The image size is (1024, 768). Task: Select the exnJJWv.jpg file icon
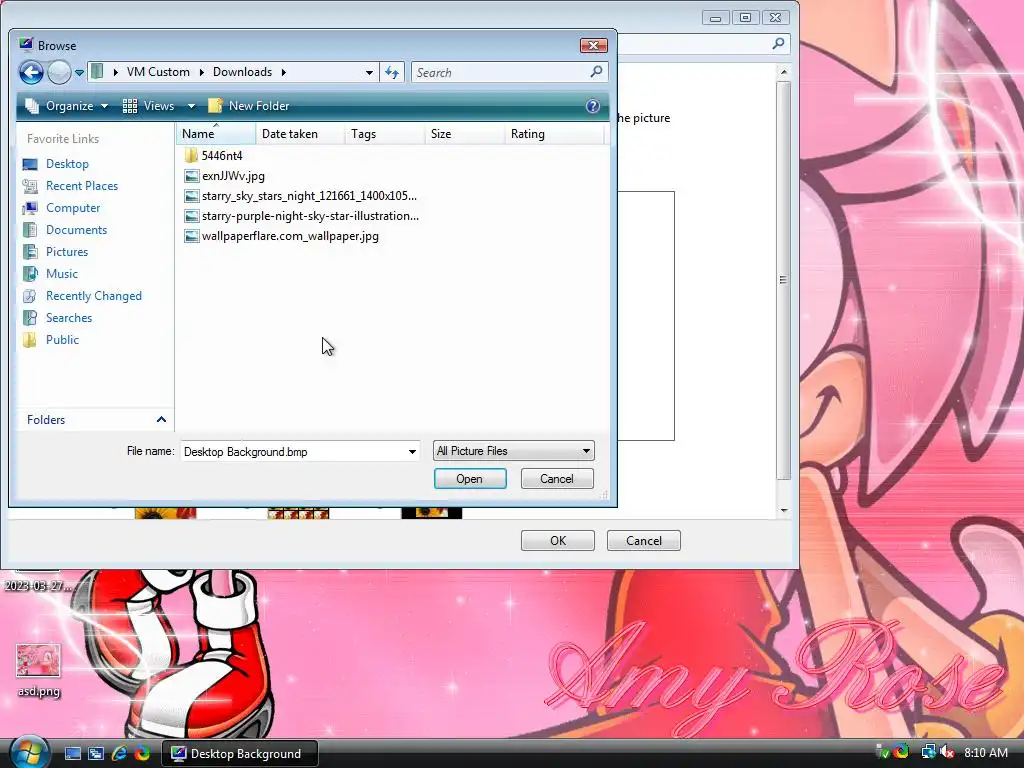point(191,176)
